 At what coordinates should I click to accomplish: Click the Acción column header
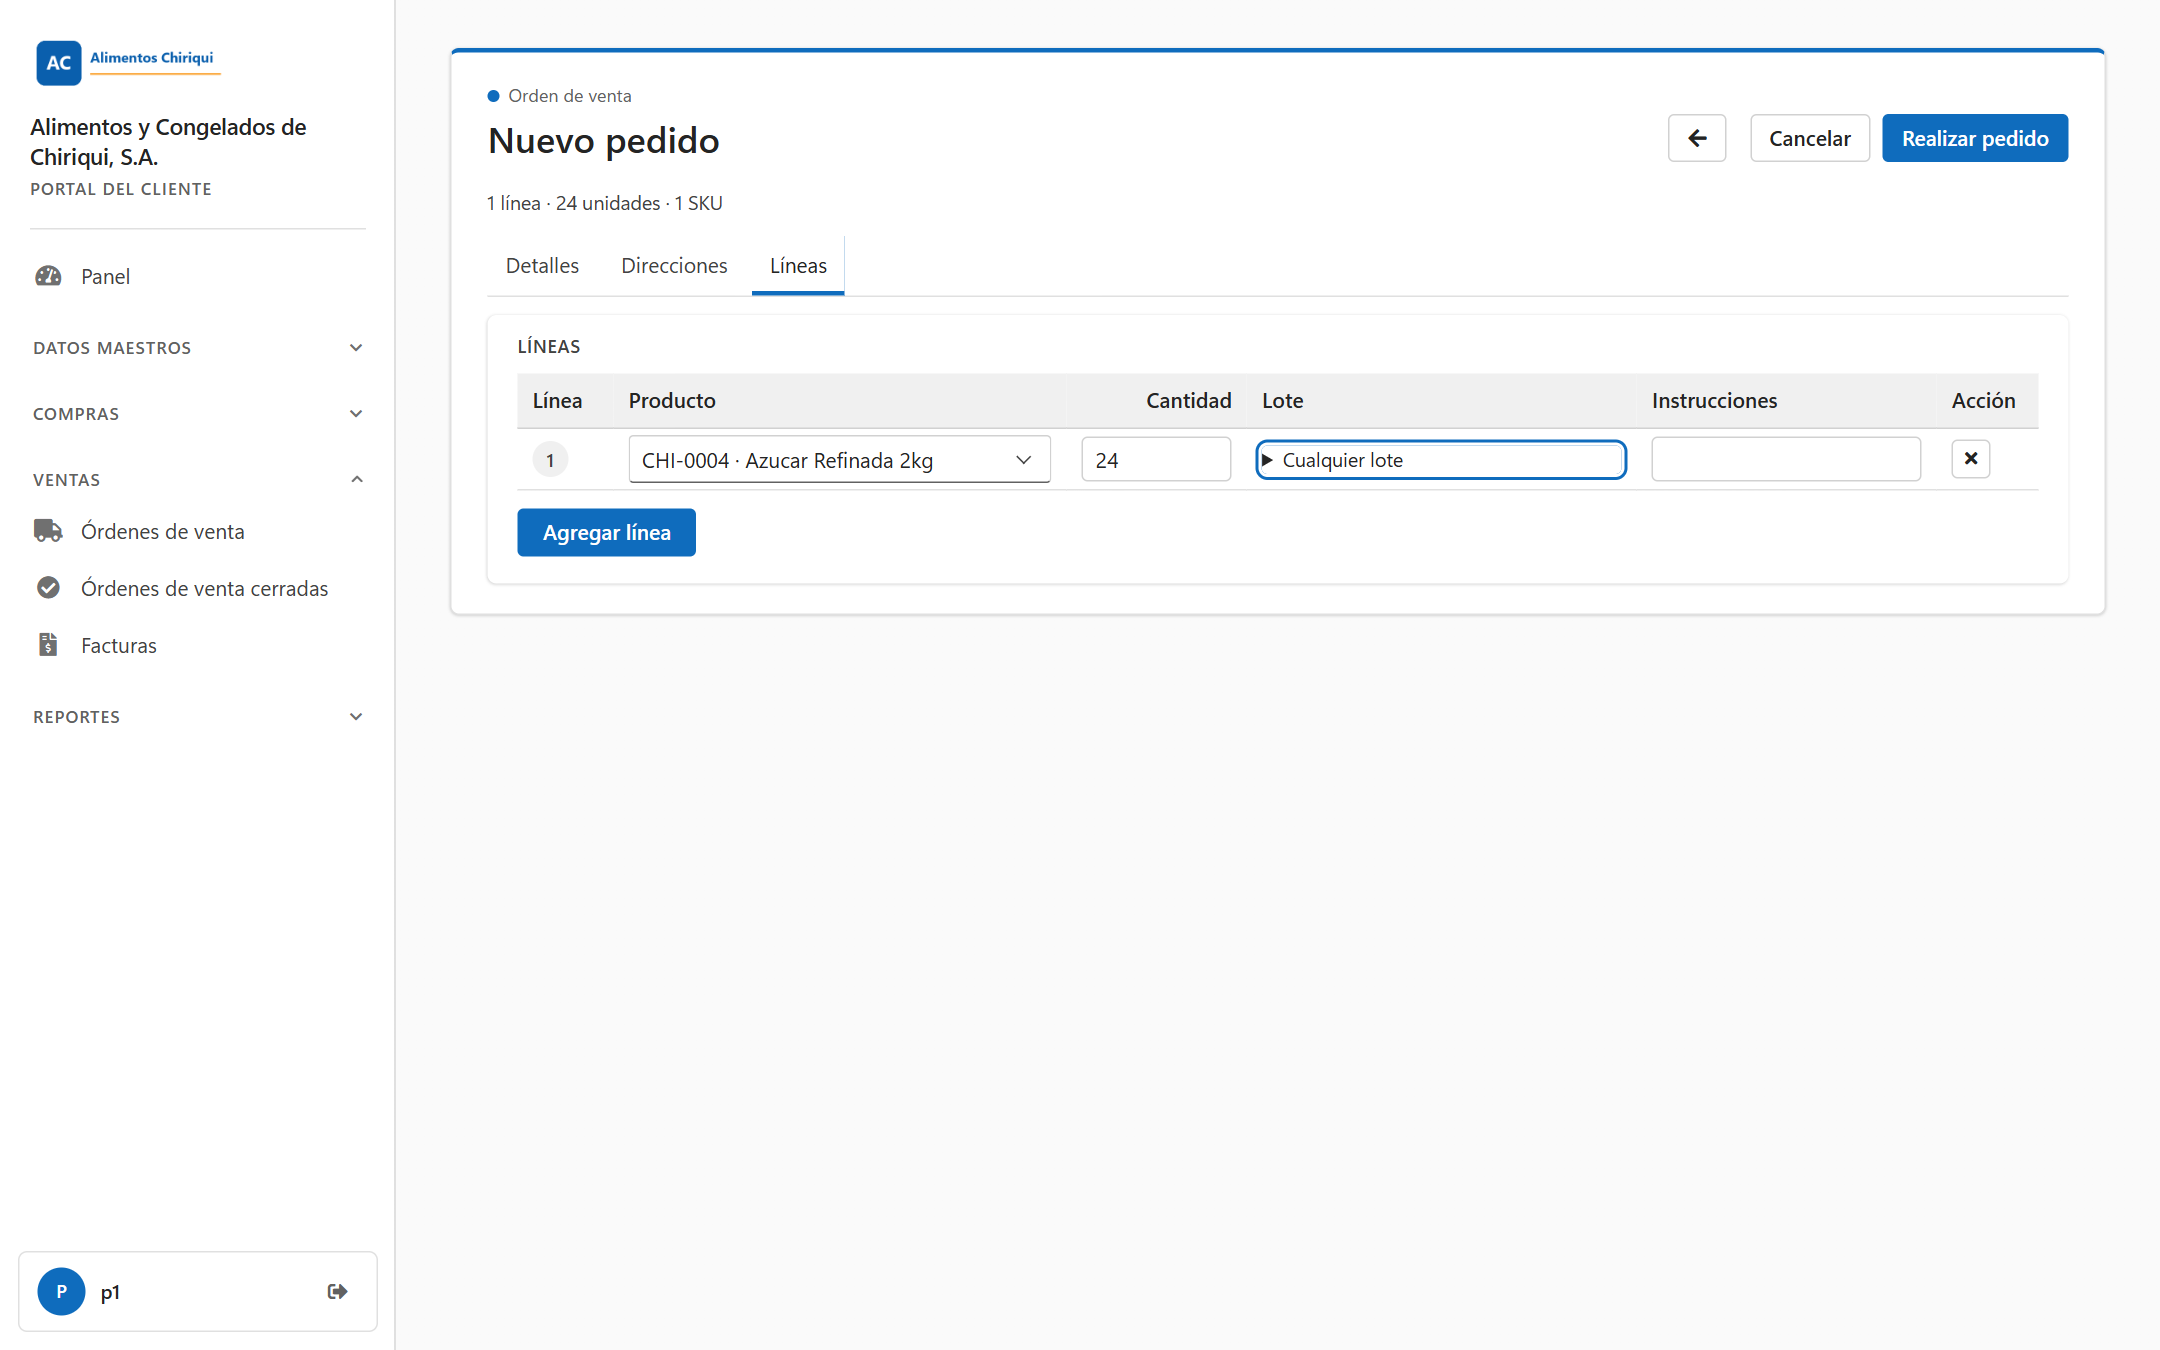[1983, 401]
